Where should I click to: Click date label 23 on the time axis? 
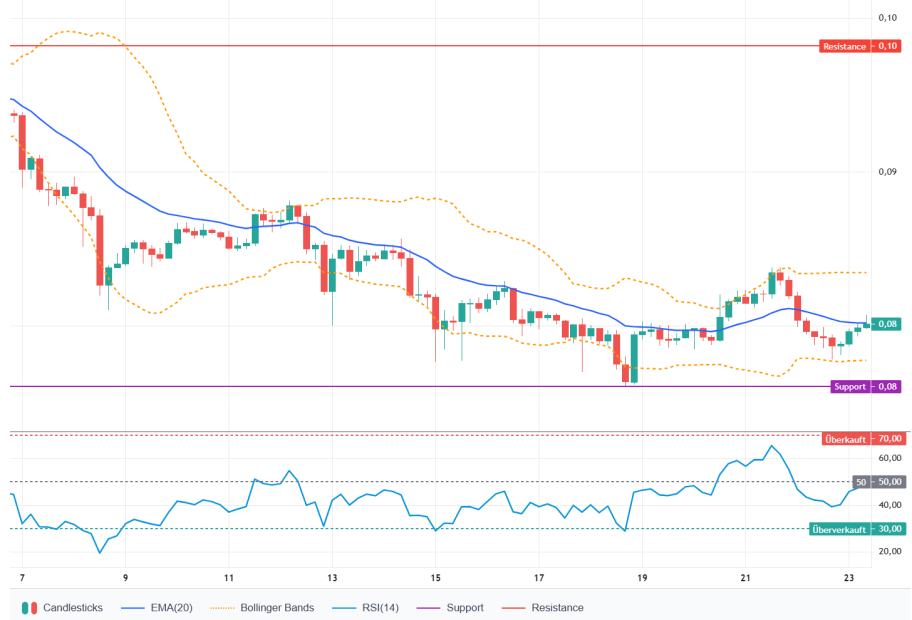point(849,578)
